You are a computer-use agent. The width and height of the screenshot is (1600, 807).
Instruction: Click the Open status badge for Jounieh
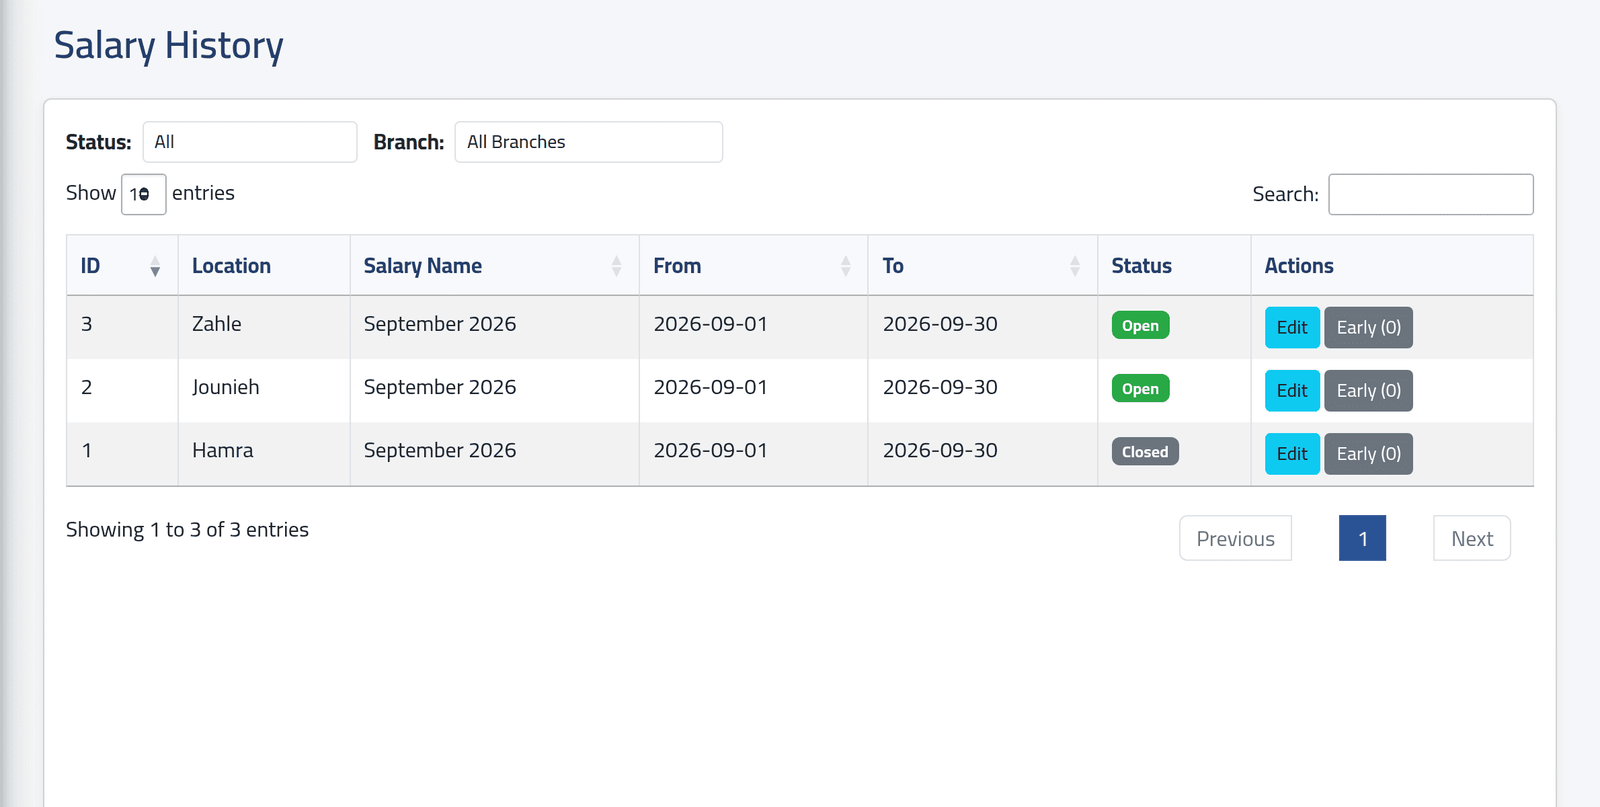[1140, 389]
